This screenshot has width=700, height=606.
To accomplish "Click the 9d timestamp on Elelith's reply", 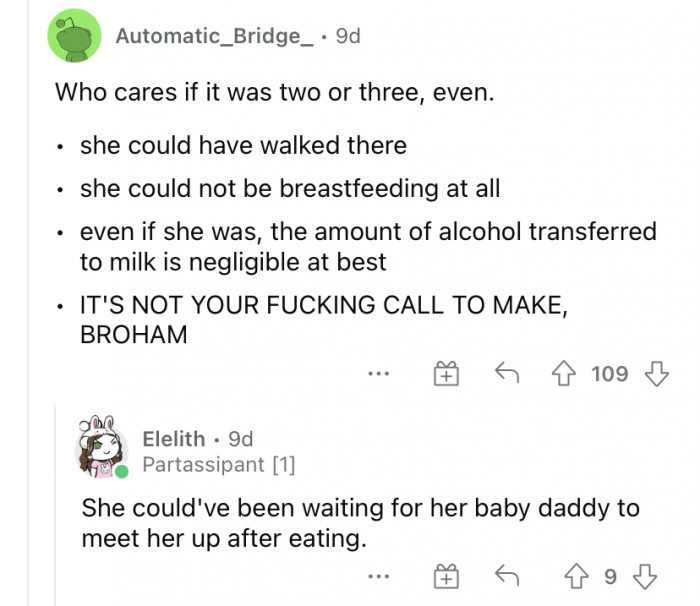I will pos(240,438).
